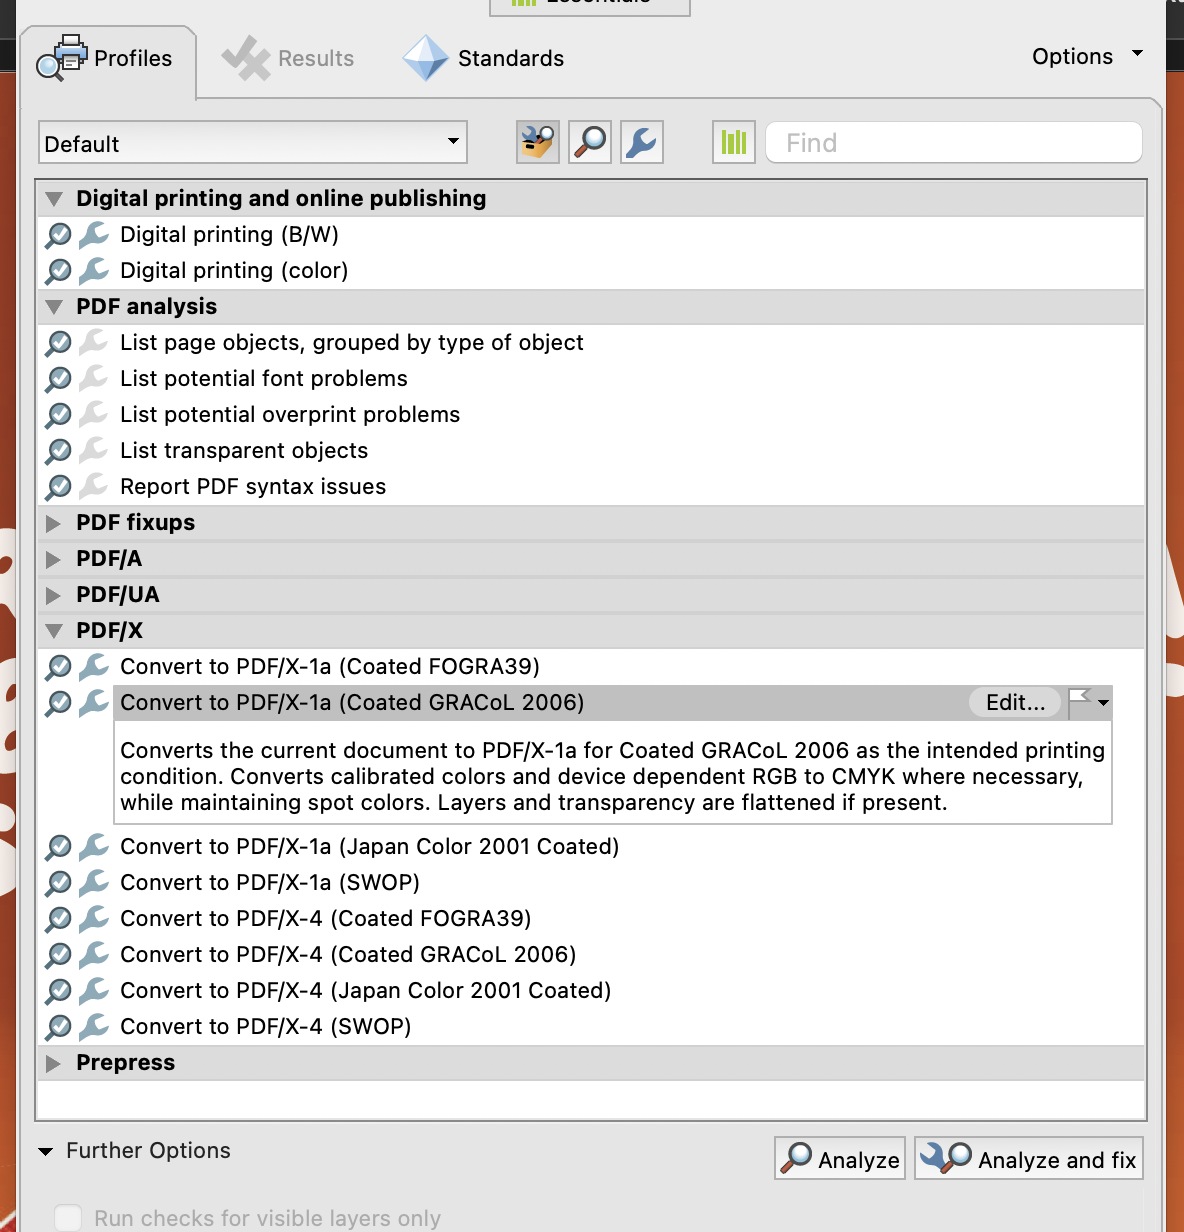Switch to the Standards tab
Image resolution: width=1184 pixels, height=1232 pixels.
click(x=484, y=58)
